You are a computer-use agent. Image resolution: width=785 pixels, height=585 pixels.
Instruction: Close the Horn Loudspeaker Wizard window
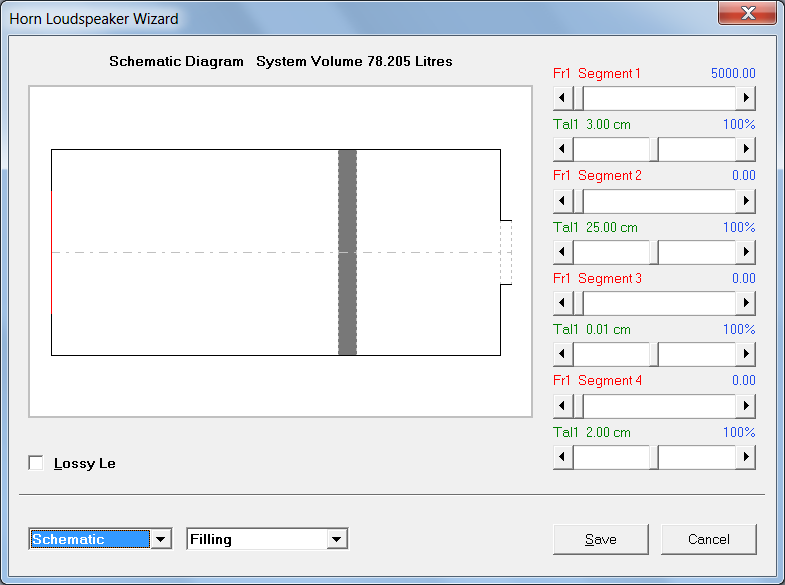click(747, 13)
